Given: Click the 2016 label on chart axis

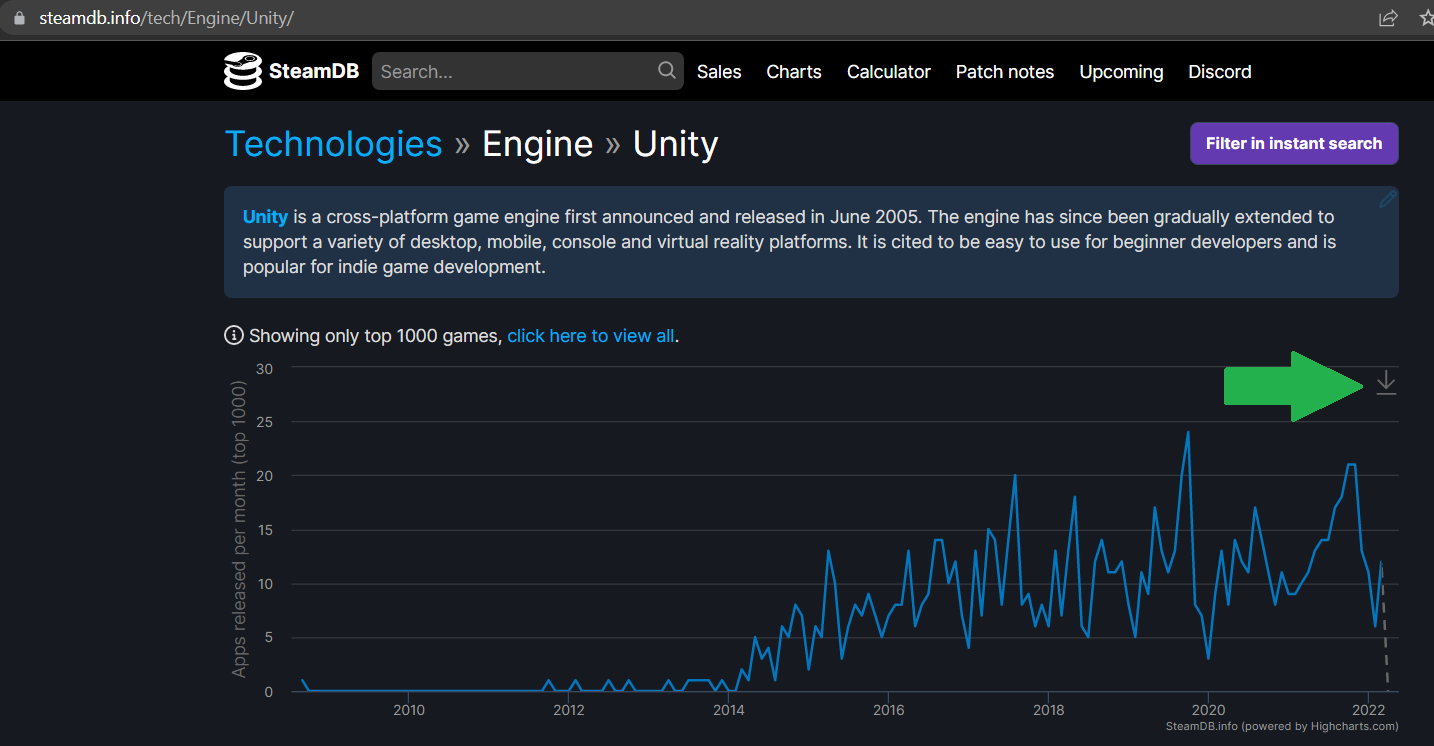Looking at the screenshot, I should pos(888,710).
